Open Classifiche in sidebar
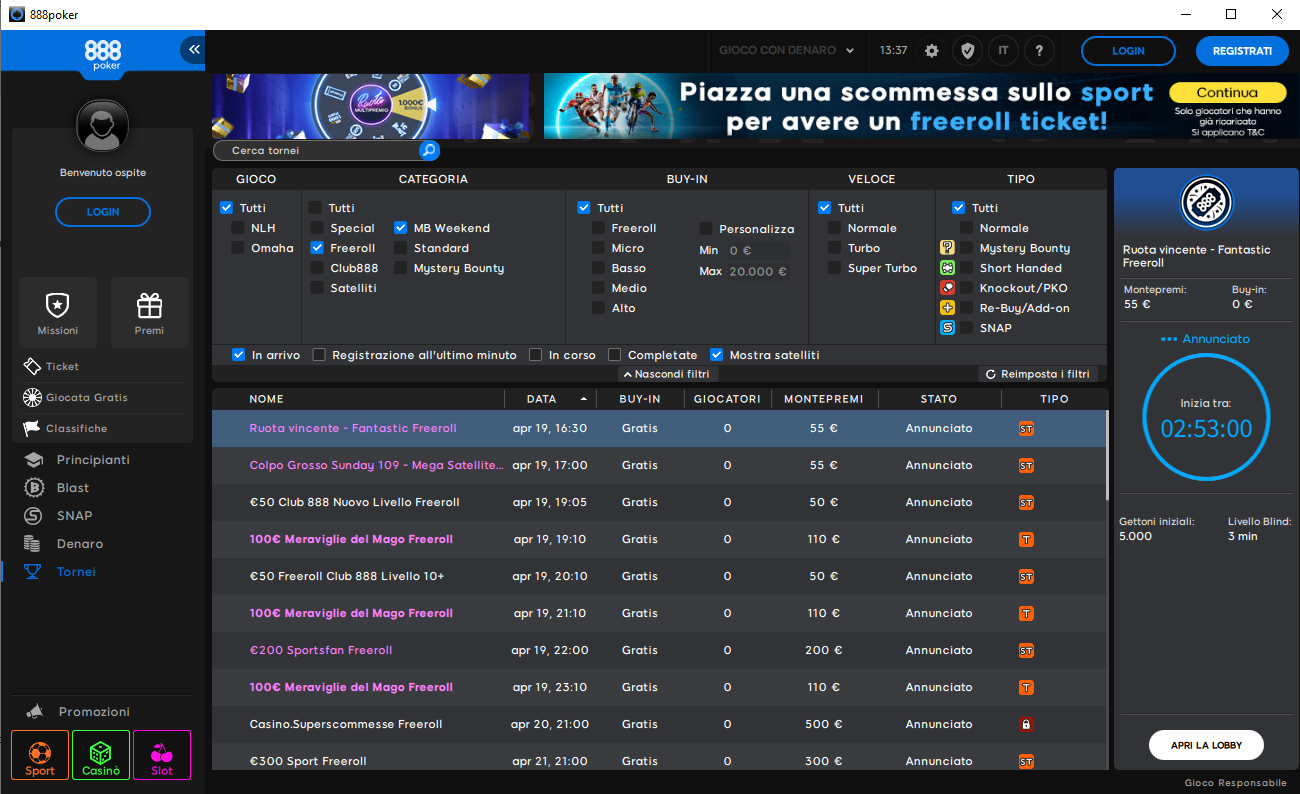Screen dimensions: 1300x794 click(x=76, y=428)
